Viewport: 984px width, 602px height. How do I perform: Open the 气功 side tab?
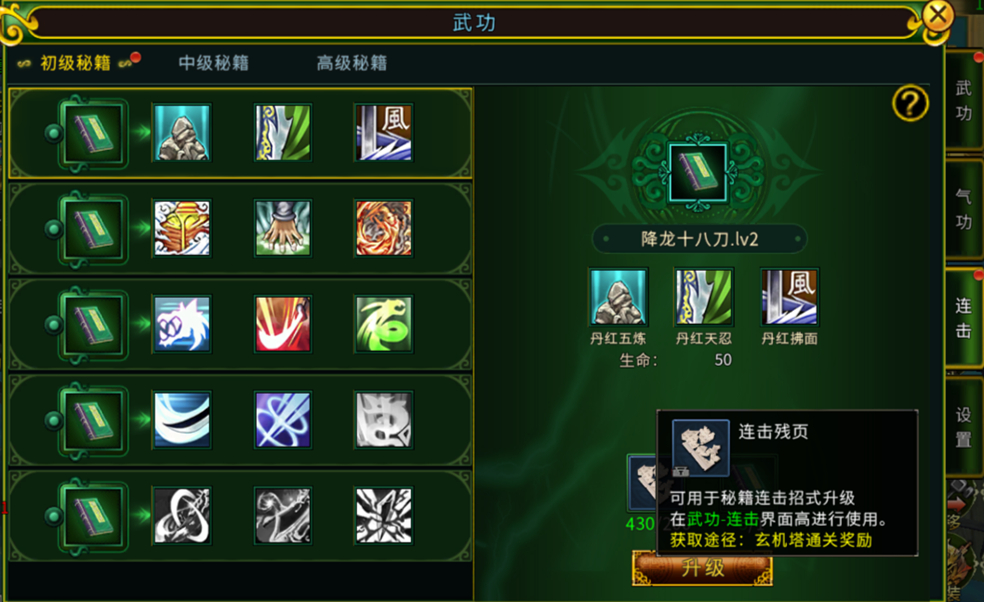[x=963, y=209]
